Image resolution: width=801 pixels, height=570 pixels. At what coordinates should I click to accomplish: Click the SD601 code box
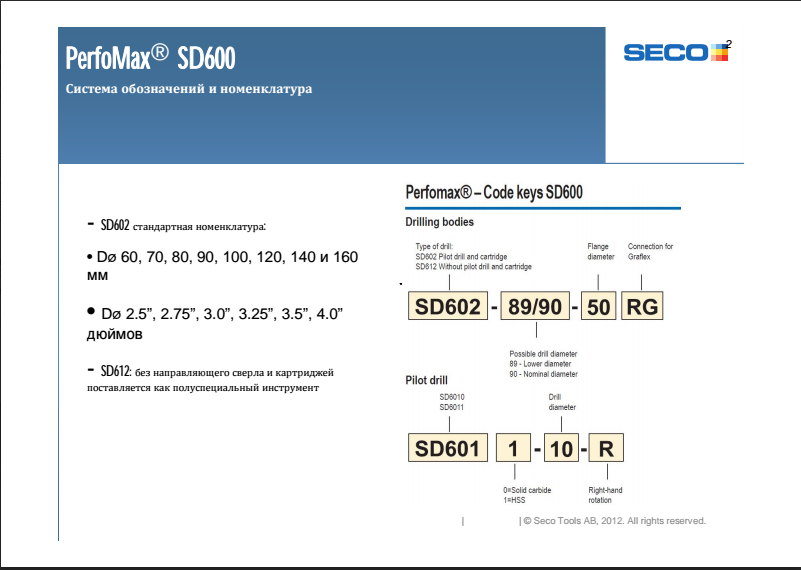point(448,448)
